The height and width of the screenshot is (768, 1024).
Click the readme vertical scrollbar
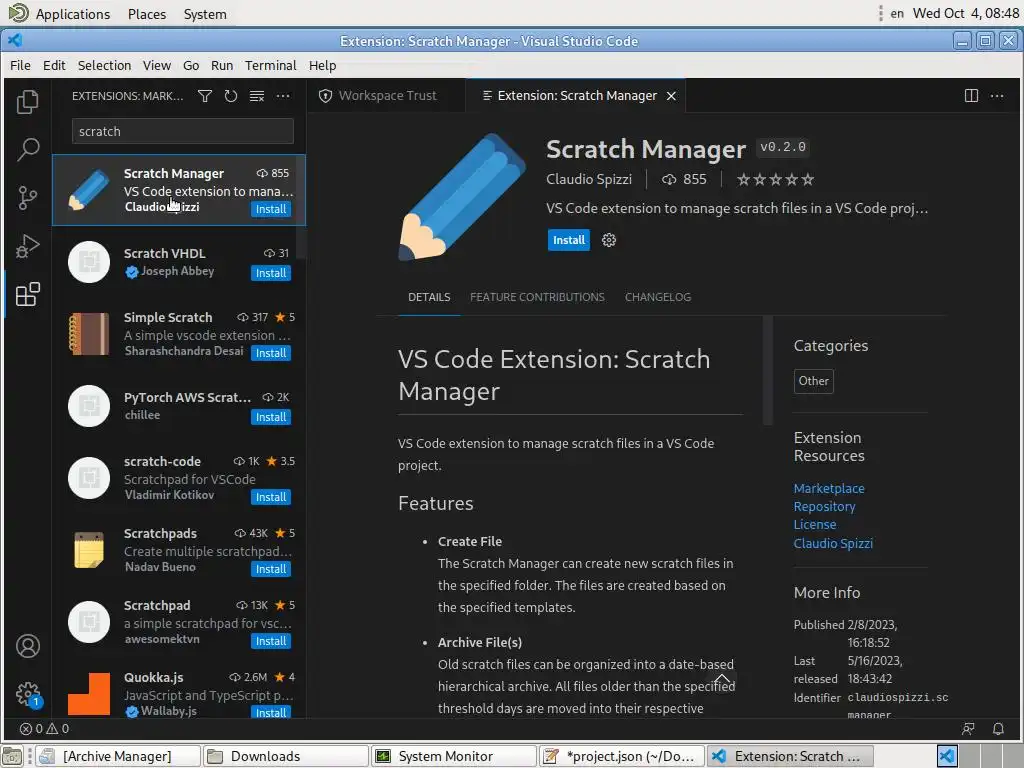767,371
